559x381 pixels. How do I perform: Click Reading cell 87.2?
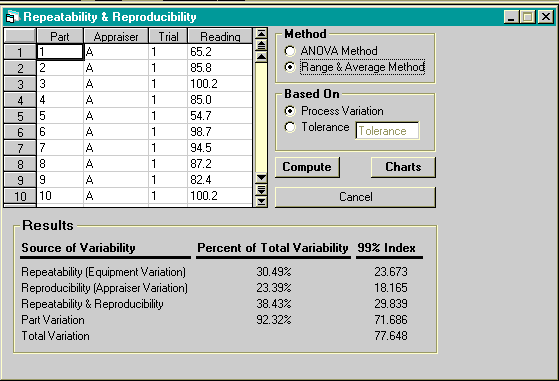point(220,164)
